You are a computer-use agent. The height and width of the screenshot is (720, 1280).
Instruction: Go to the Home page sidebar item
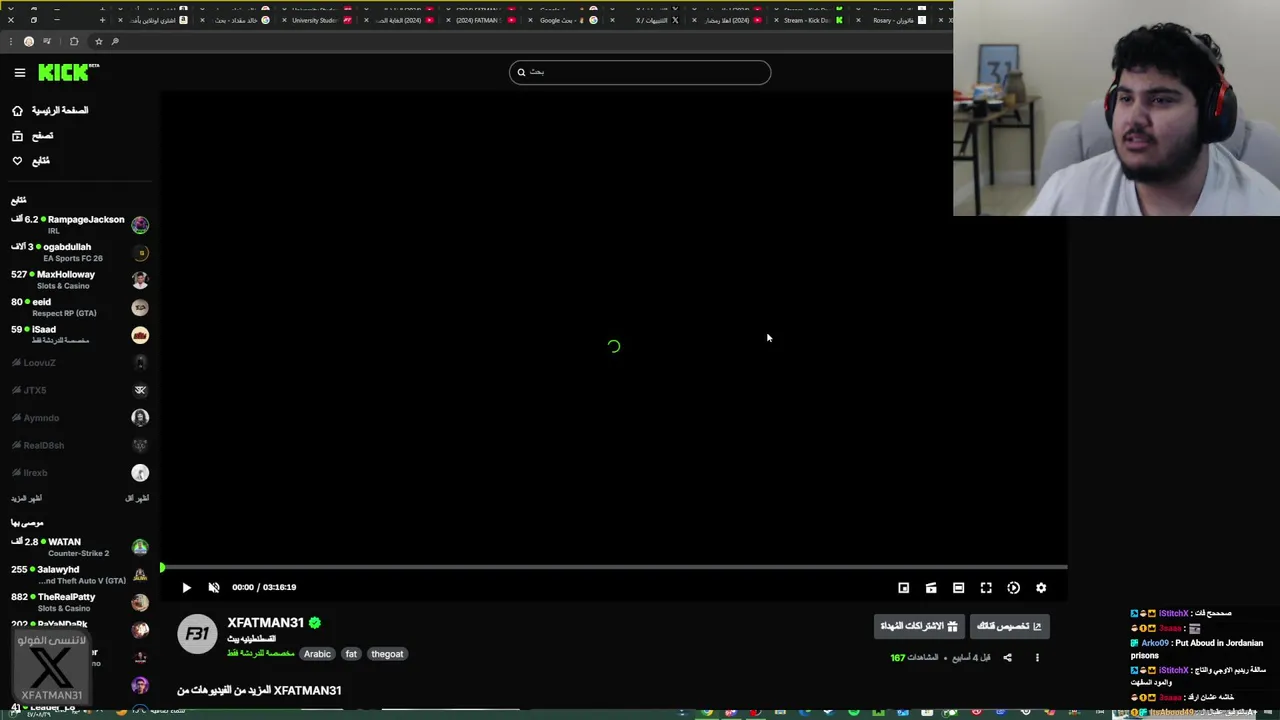[x=50, y=110]
